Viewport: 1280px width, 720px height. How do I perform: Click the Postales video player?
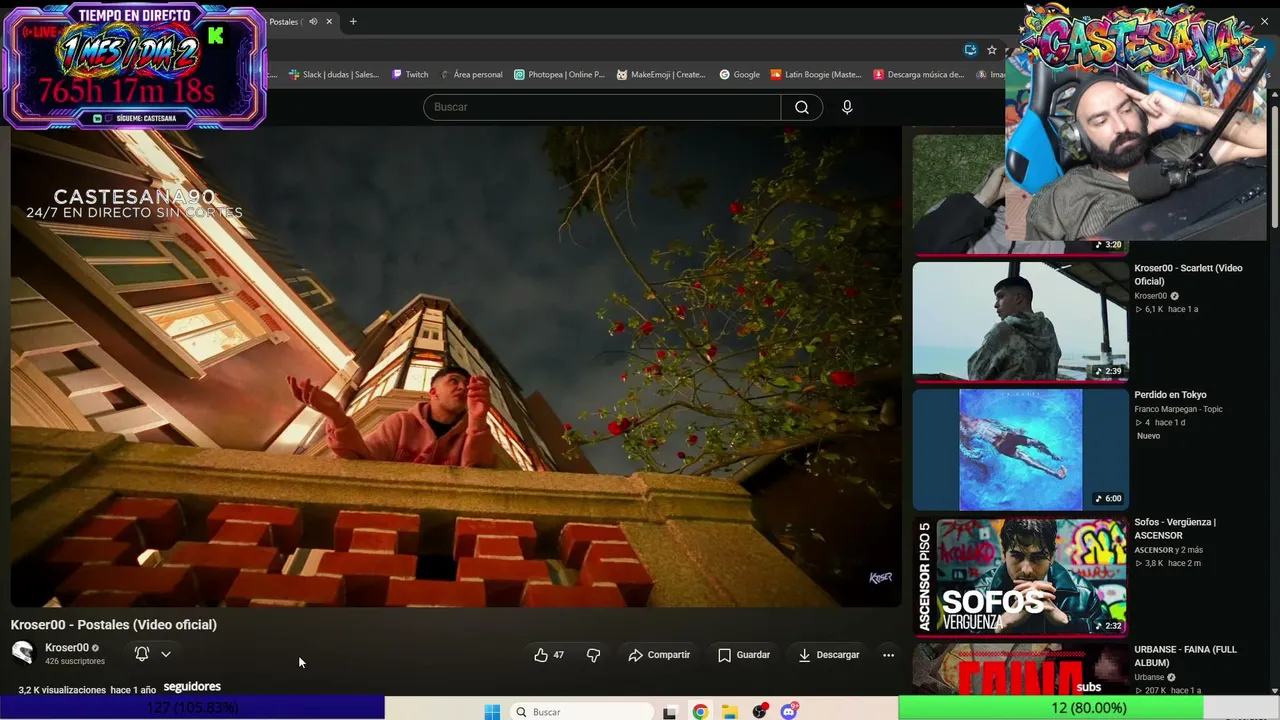456,366
